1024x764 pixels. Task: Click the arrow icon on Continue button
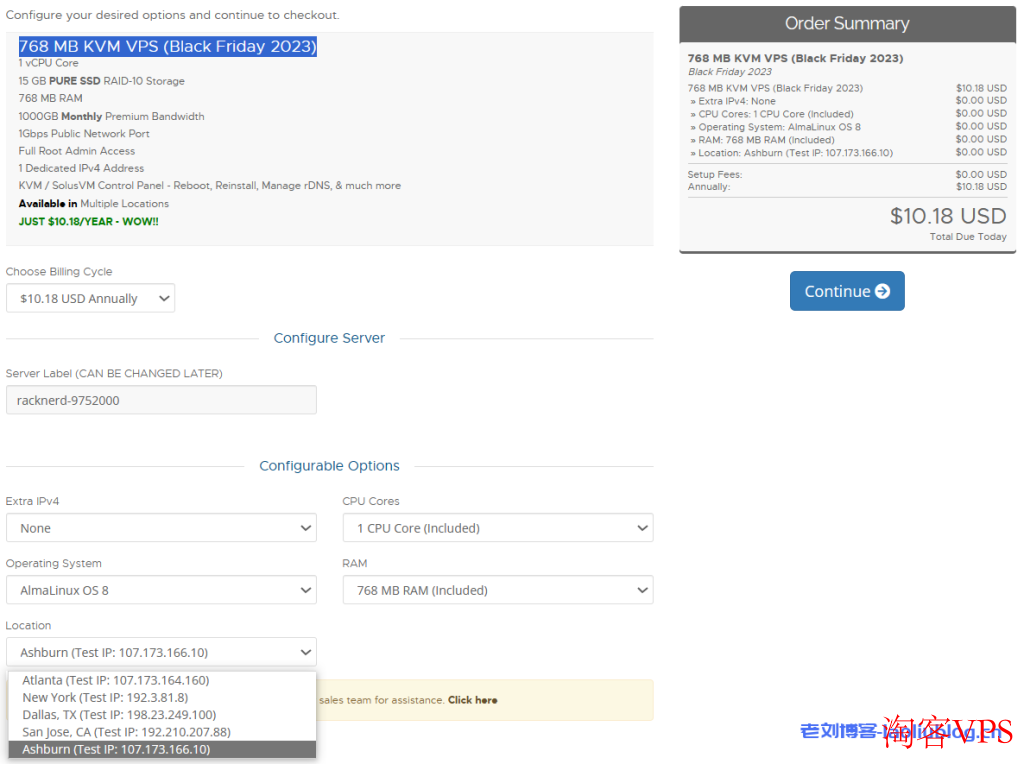point(882,291)
